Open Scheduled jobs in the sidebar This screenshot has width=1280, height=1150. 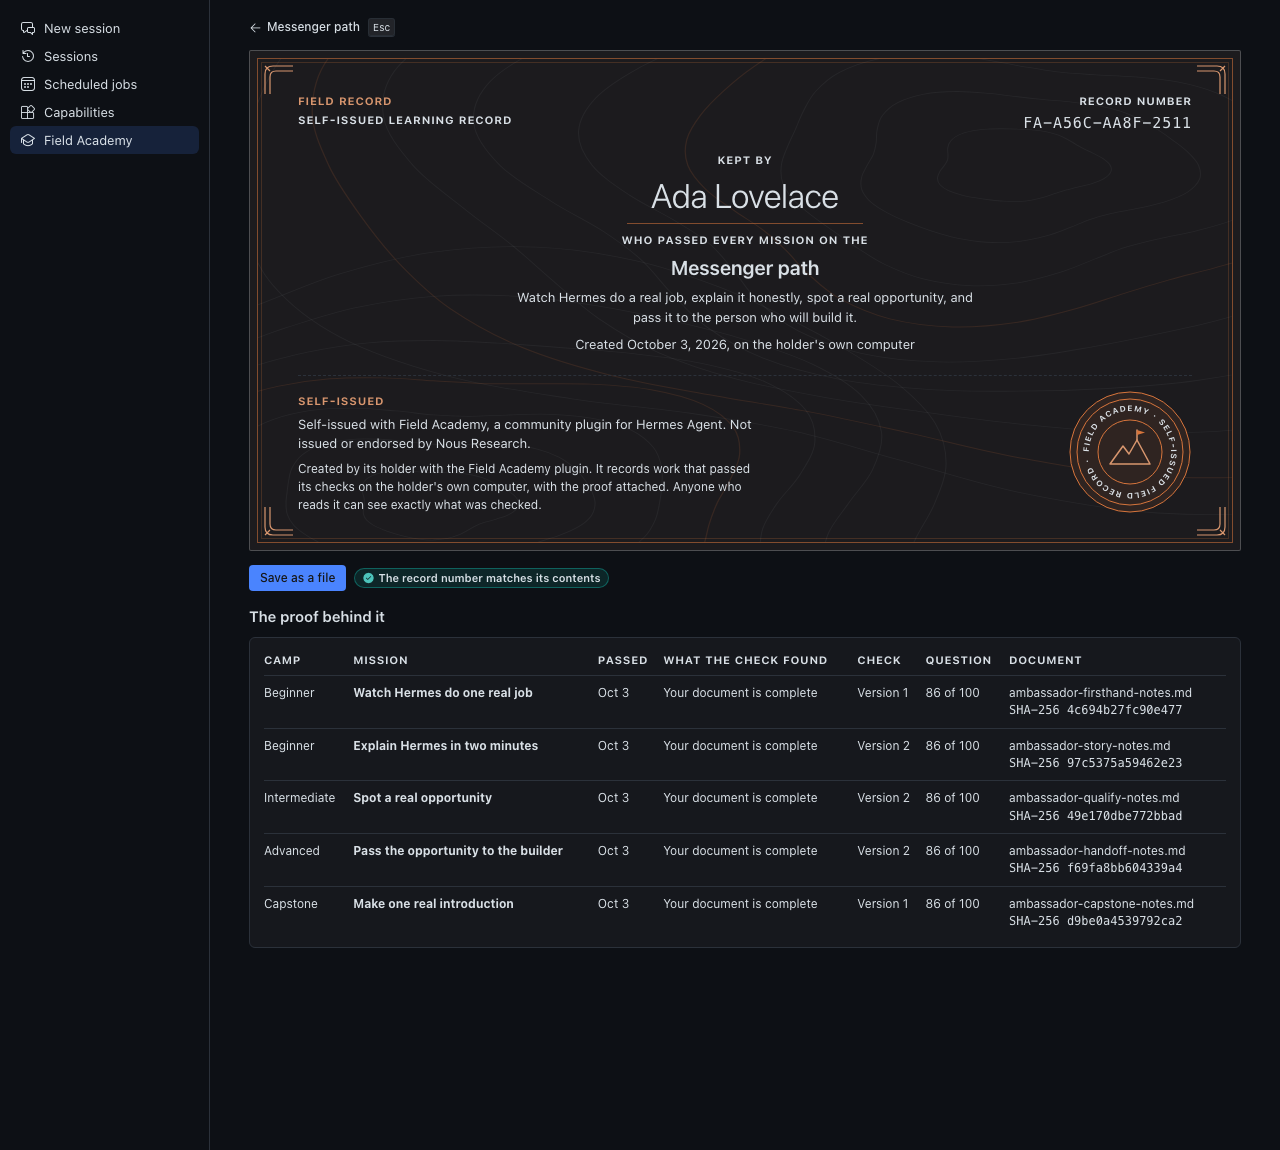(x=104, y=85)
